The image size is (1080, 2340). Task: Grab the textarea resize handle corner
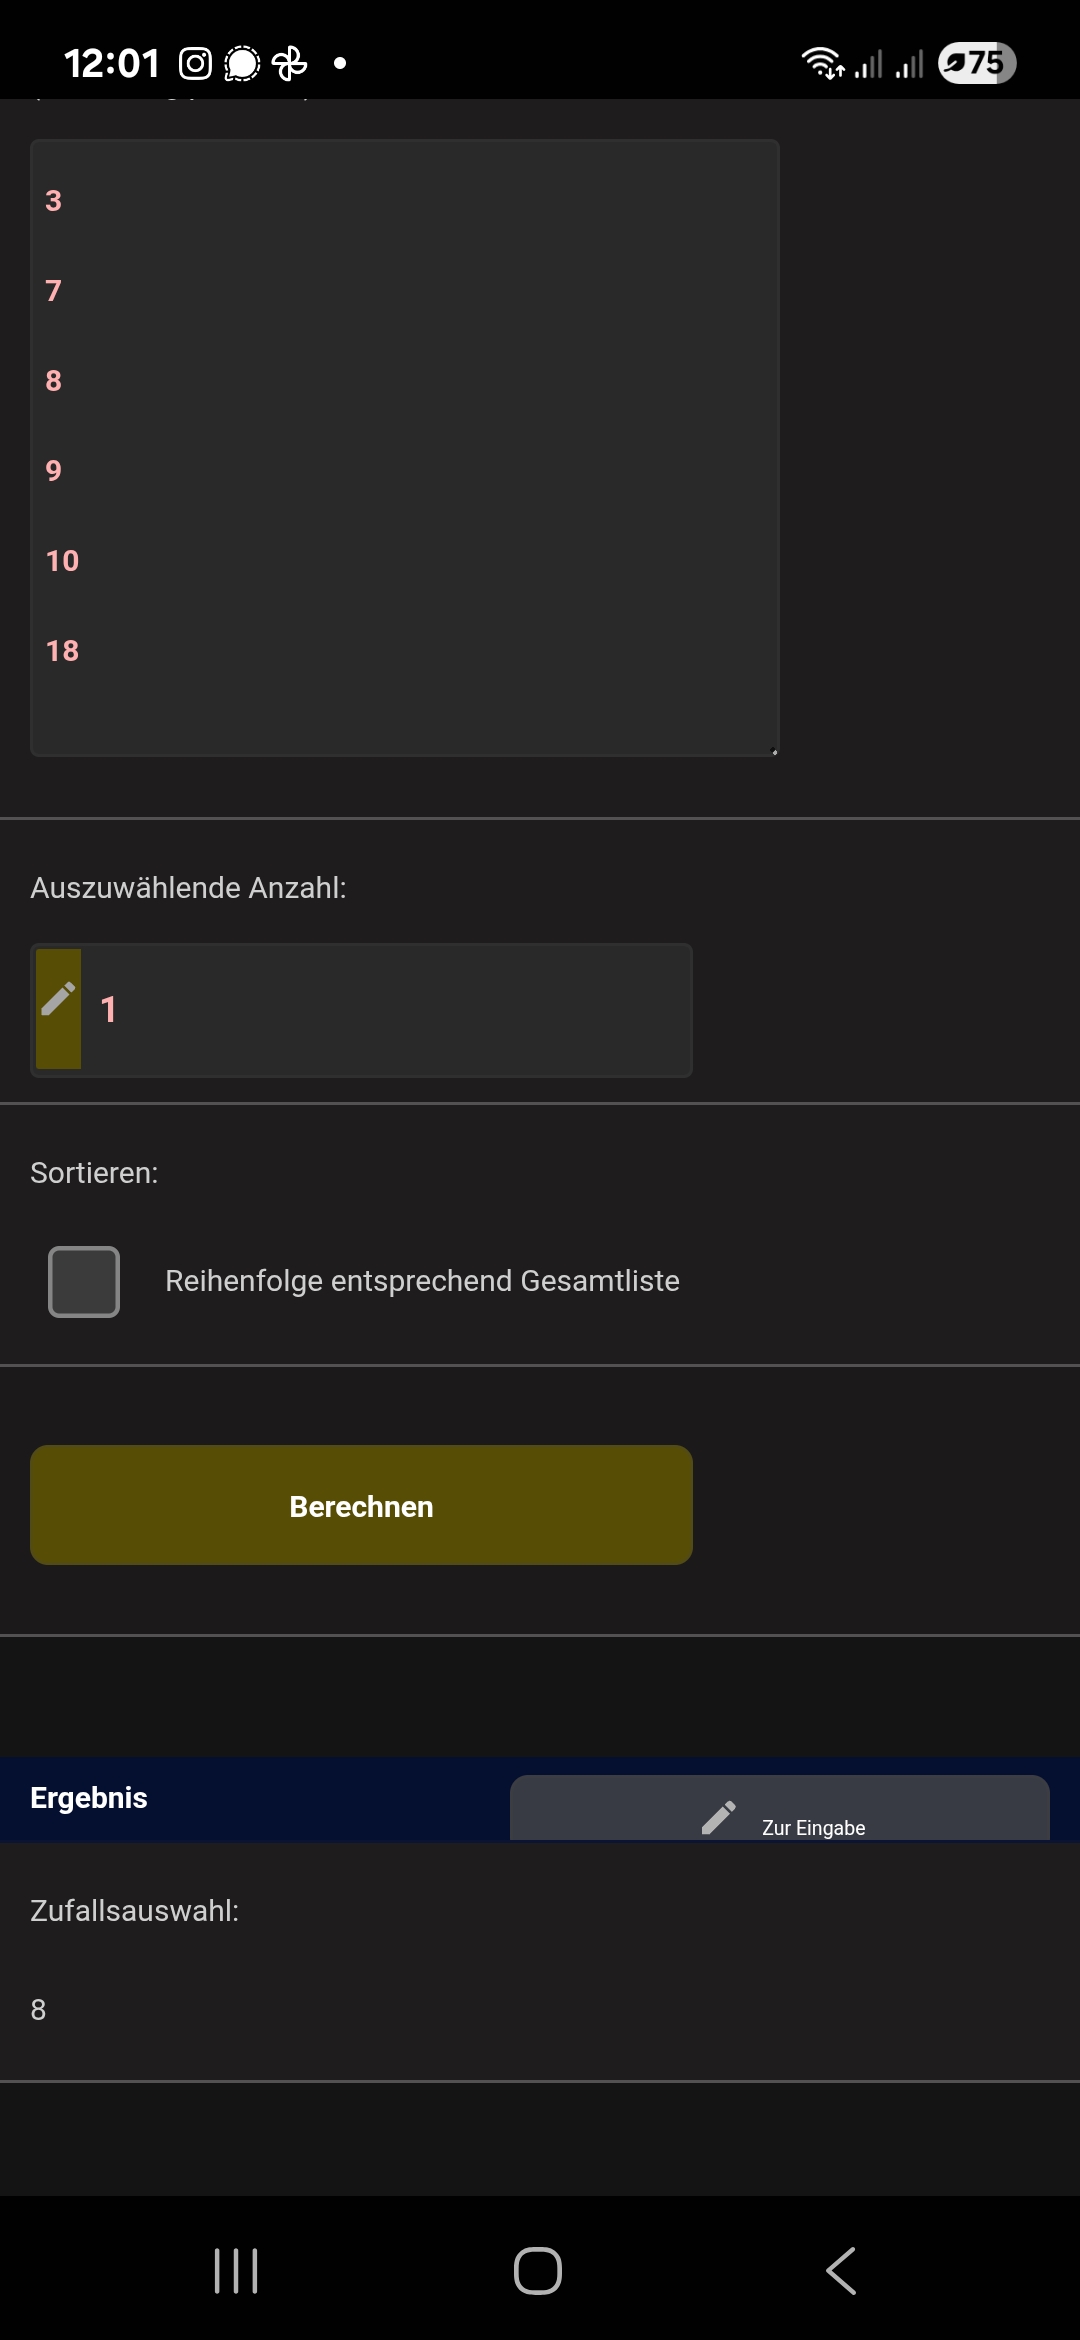[774, 751]
